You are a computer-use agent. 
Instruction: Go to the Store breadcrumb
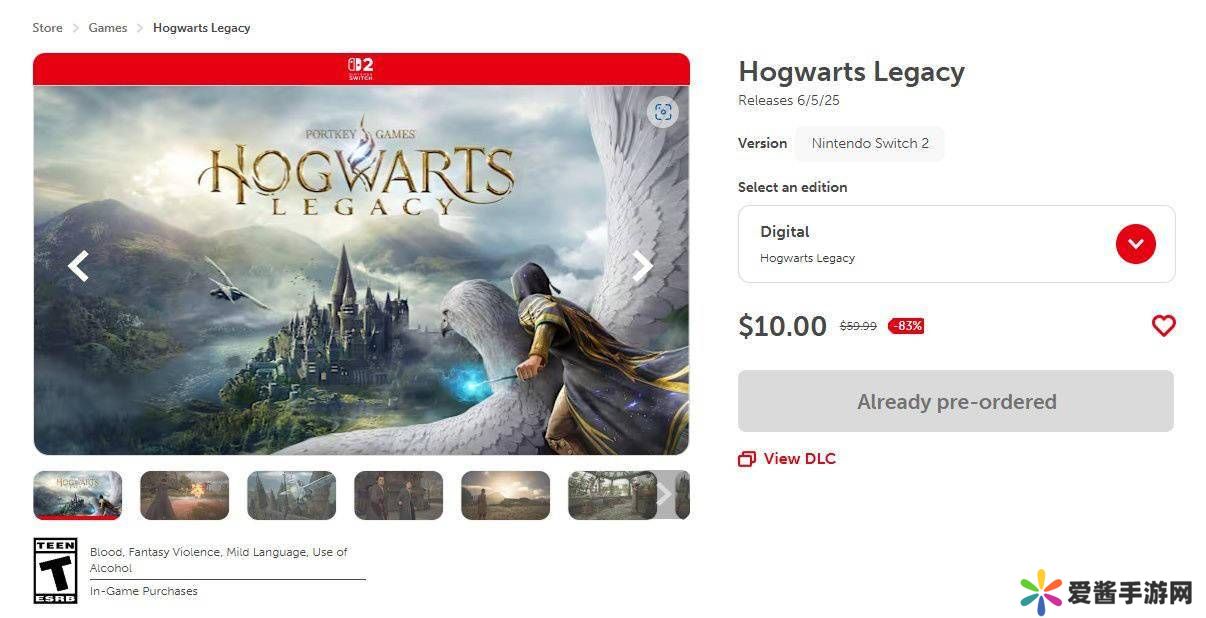pos(47,28)
